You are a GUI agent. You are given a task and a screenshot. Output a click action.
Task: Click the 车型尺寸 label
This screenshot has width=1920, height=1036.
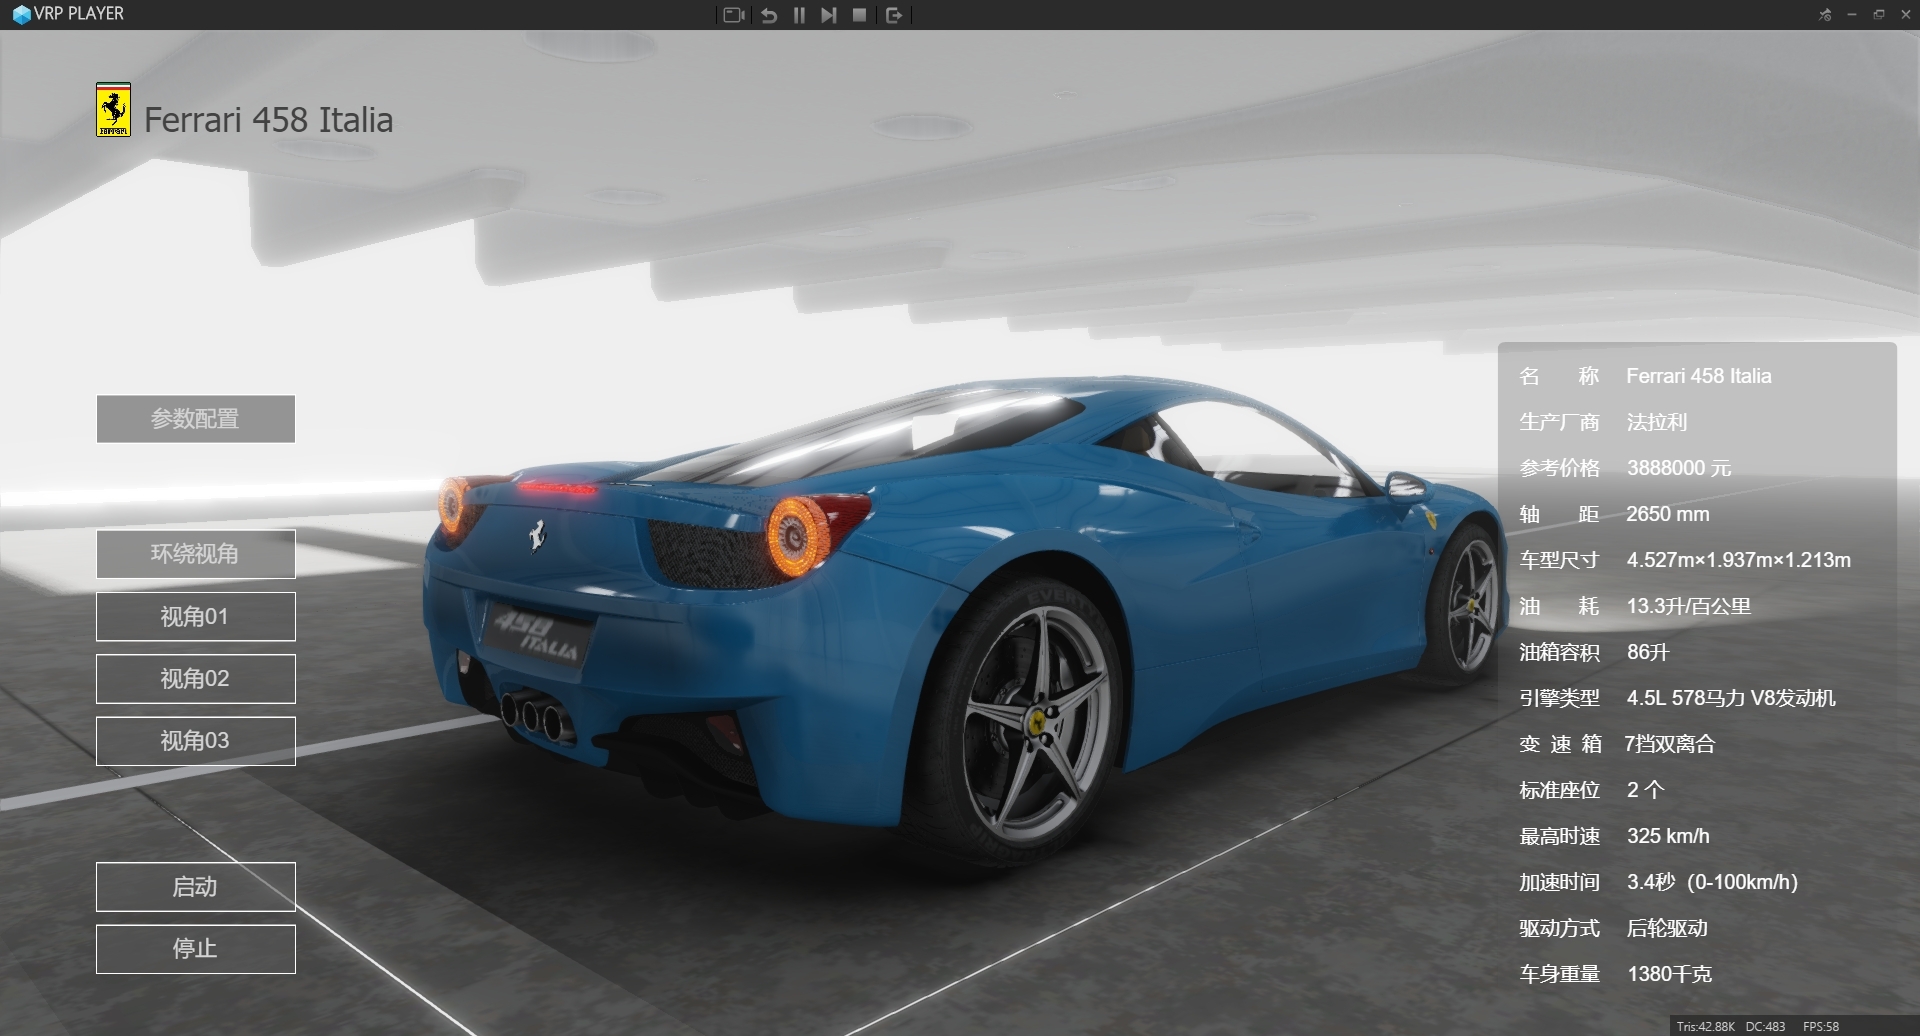[x=1559, y=560]
